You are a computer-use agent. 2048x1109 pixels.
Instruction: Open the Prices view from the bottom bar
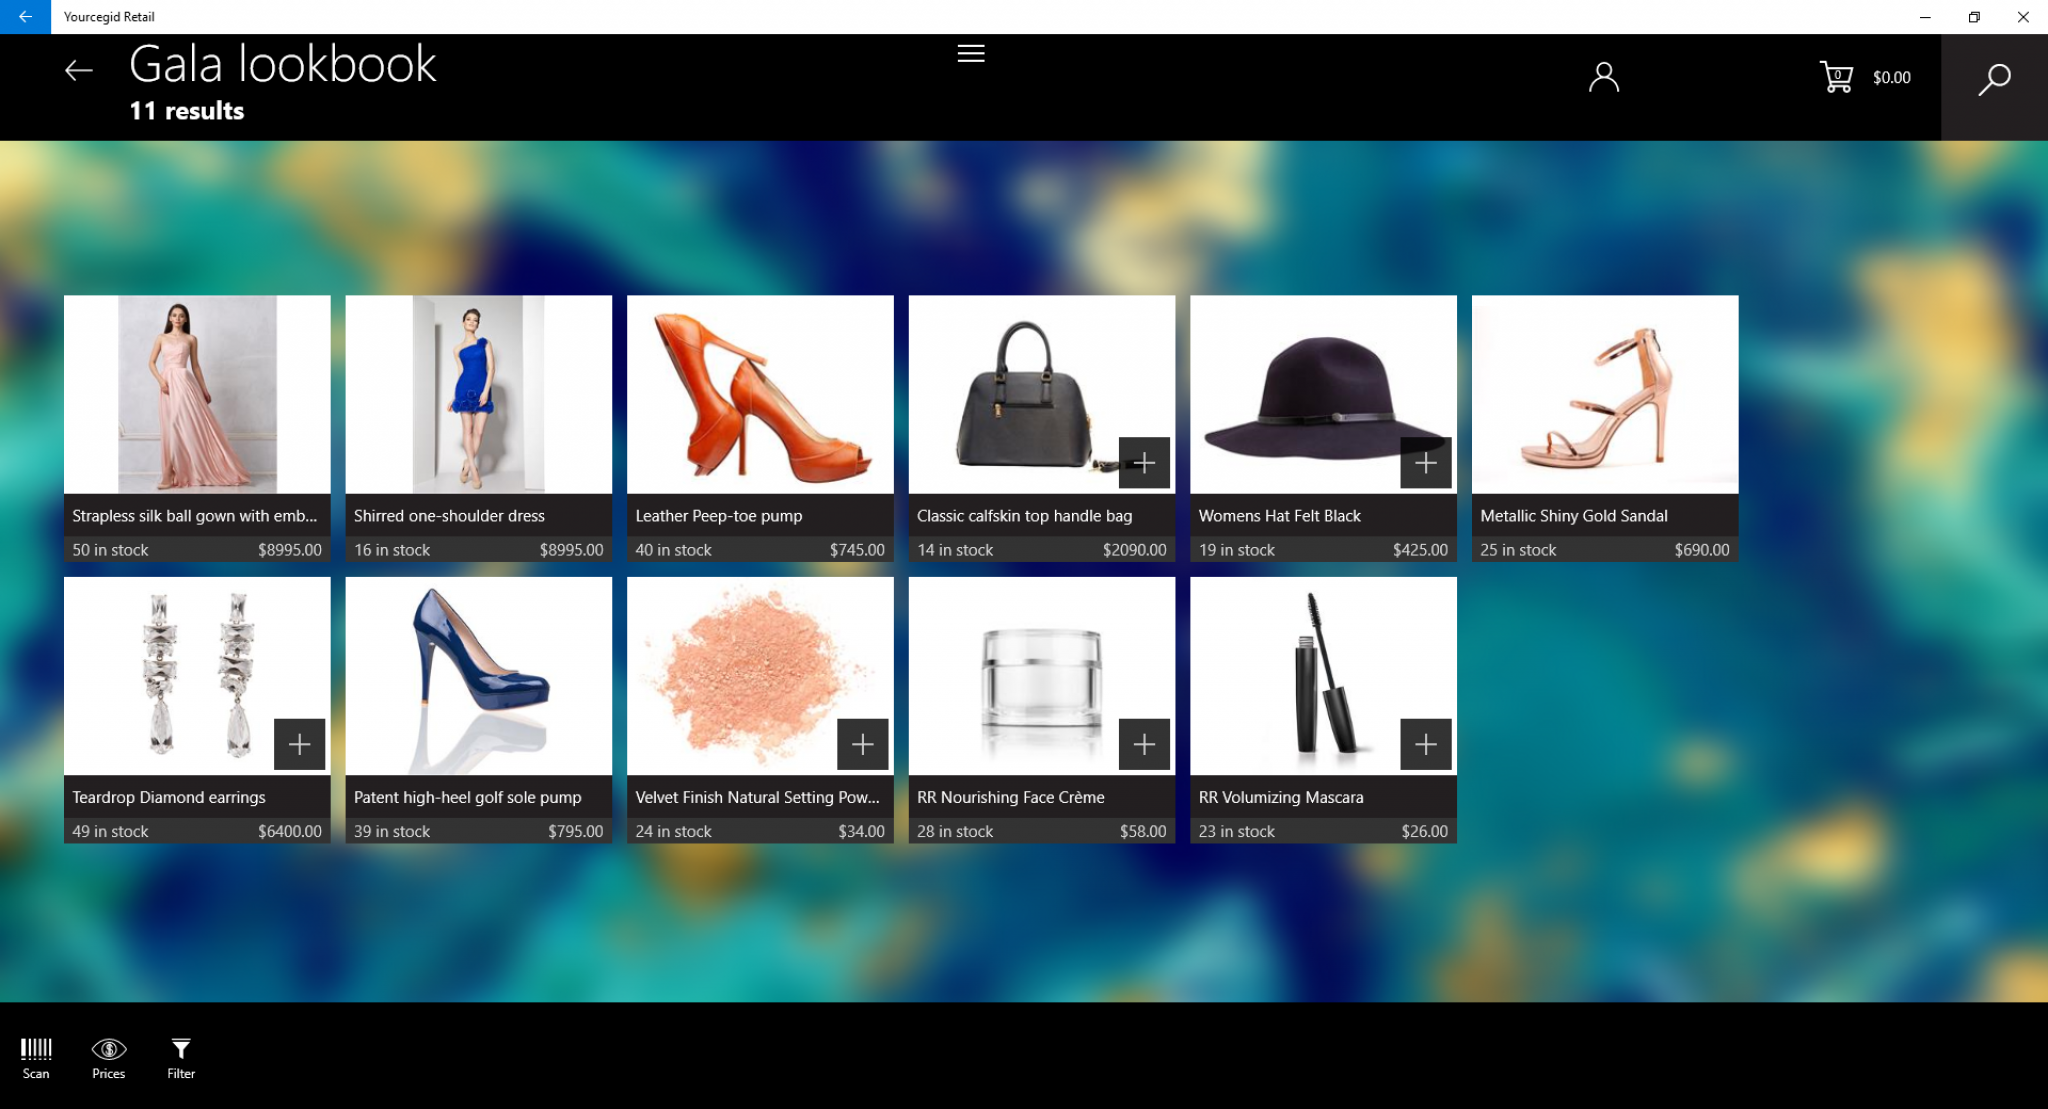108,1057
